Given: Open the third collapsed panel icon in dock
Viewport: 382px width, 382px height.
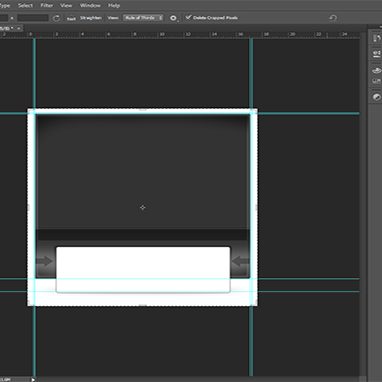Looking at the screenshot, I should pyautogui.click(x=376, y=70).
